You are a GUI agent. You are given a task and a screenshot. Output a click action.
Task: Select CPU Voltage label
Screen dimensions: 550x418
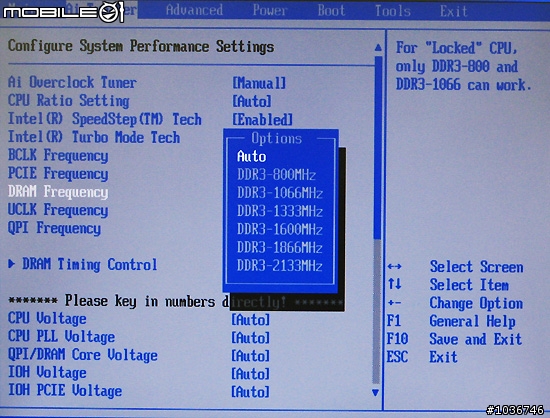point(47,319)
